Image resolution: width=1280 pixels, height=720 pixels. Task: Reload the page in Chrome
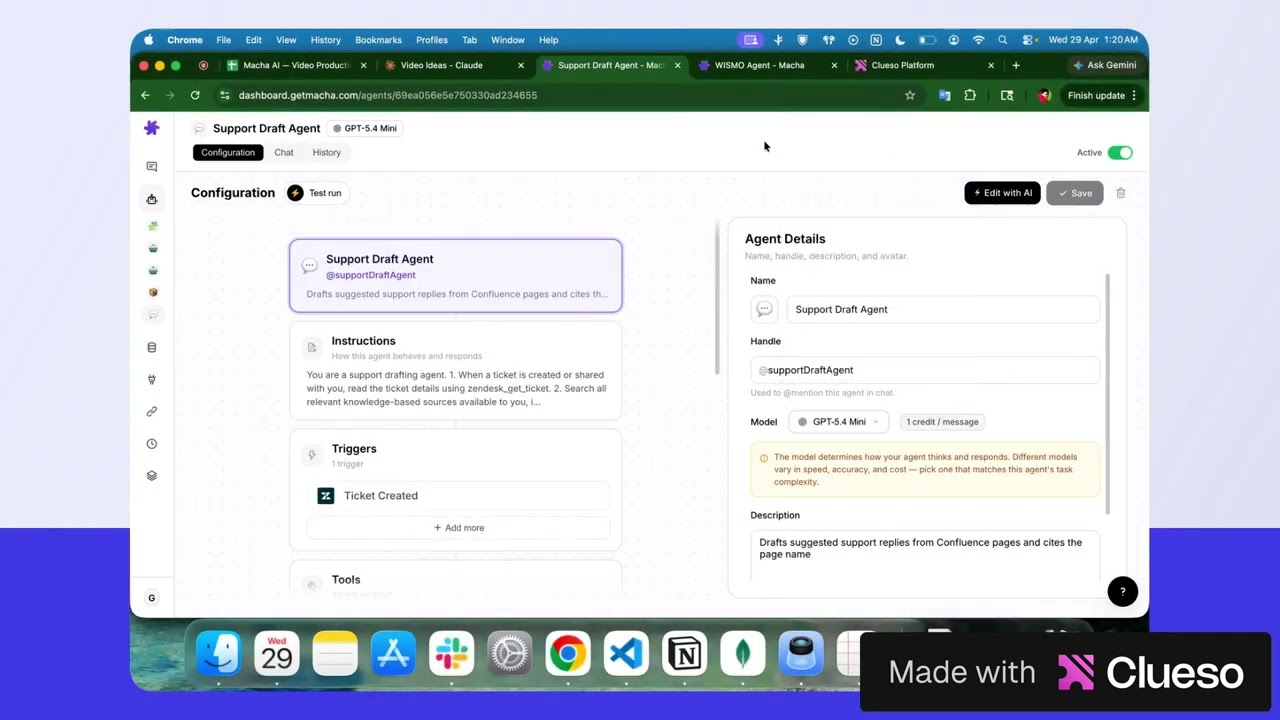click(195, 95)
